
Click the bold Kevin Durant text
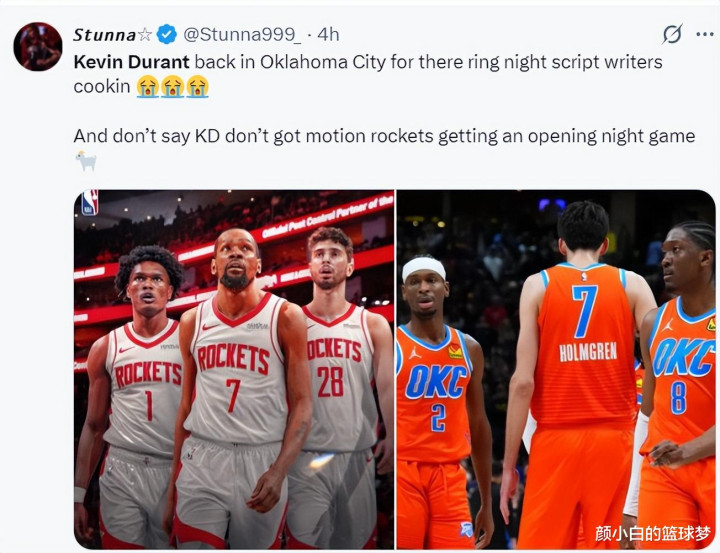tap(131, 62)
